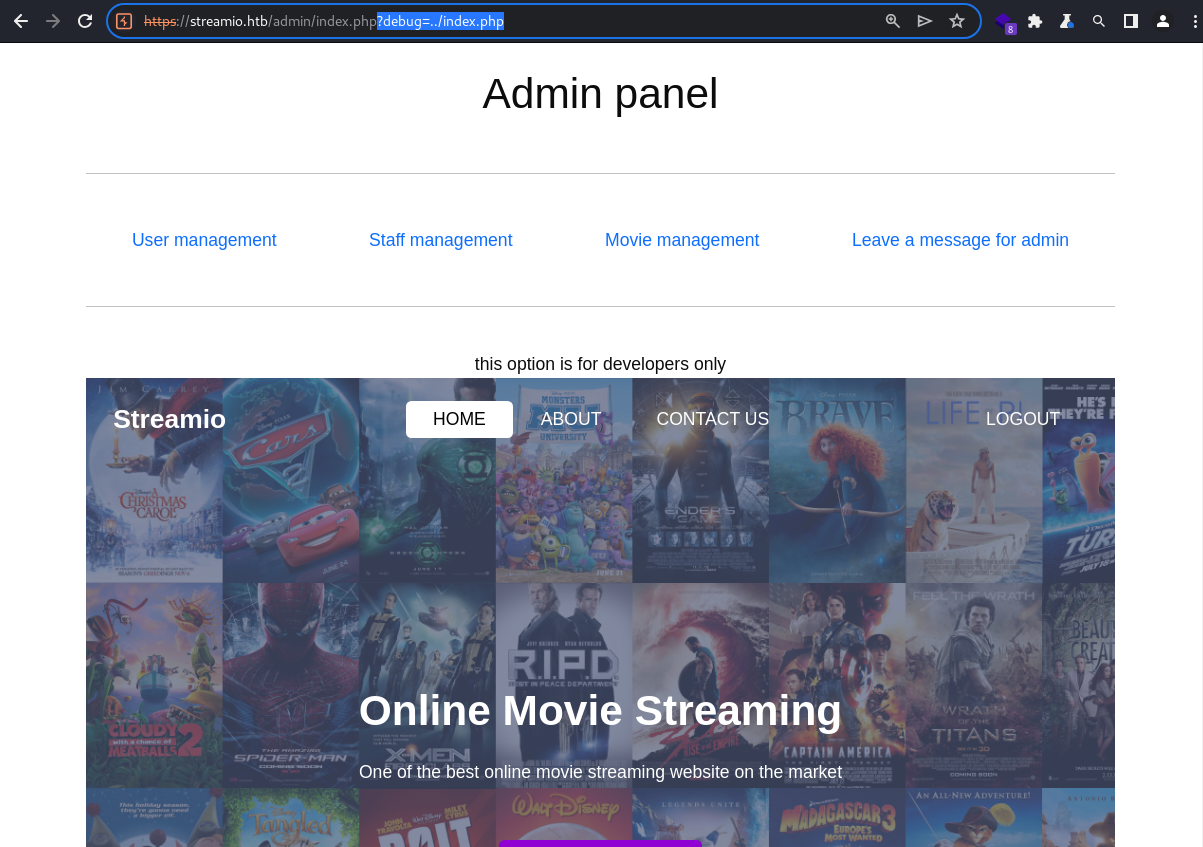This screenshot has width=1203, height=847.
Task: Click the Wrath of the Titans poster
Action: pos(974,686)
